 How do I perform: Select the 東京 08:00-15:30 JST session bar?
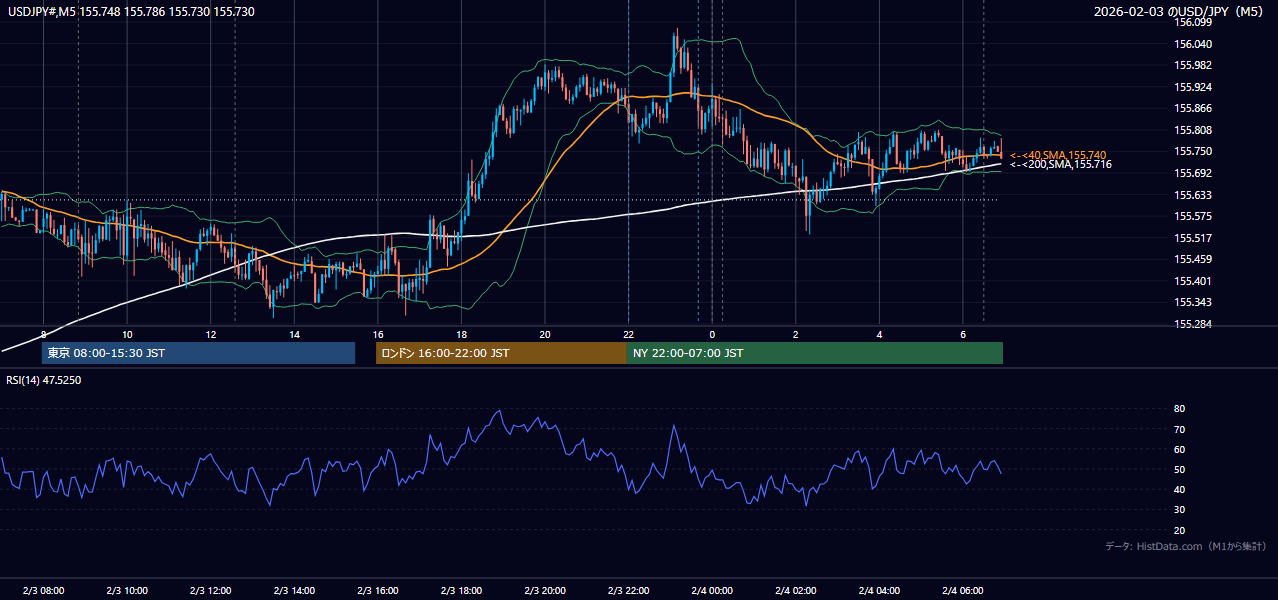198,353
